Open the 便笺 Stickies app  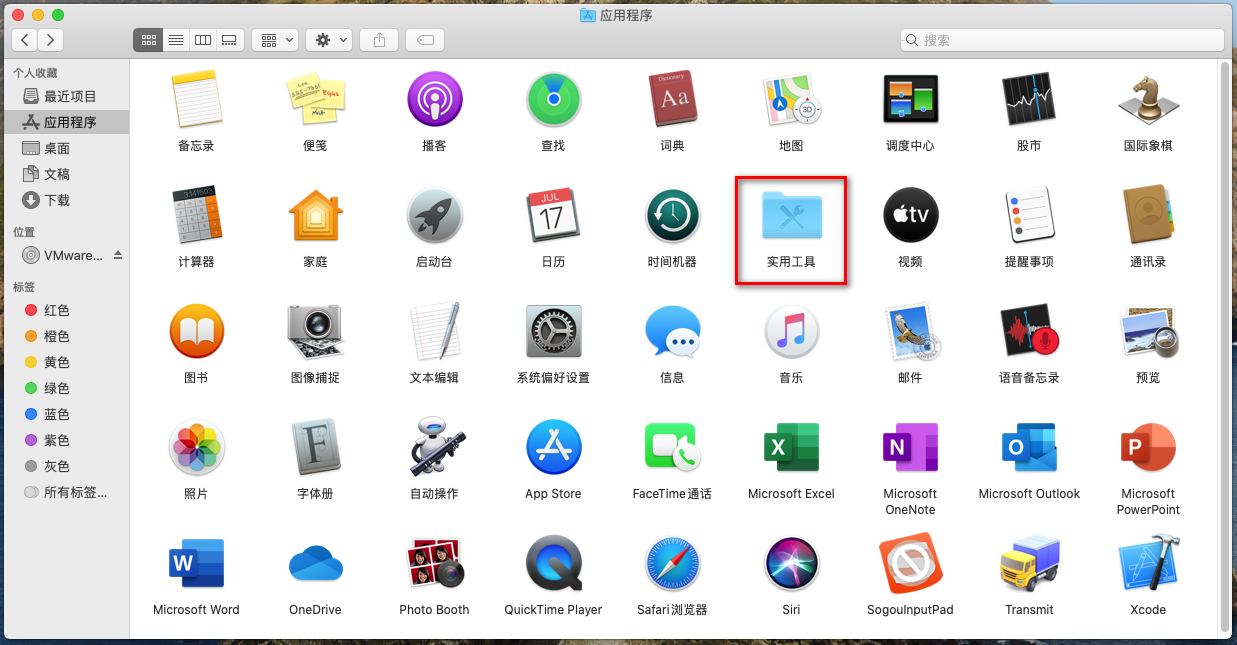(315, 99)
